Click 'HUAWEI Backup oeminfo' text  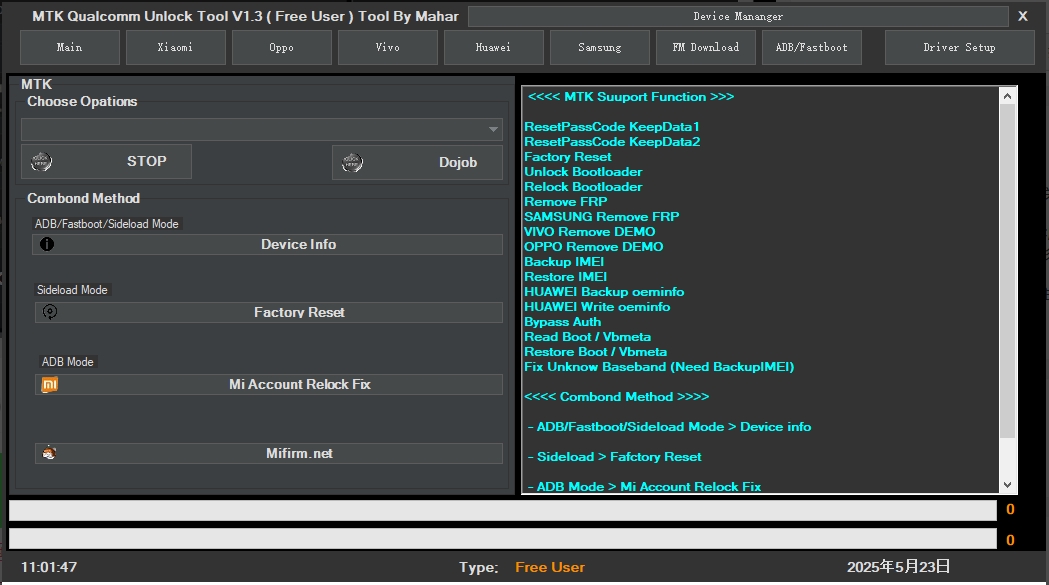click(x=604, y=292)
